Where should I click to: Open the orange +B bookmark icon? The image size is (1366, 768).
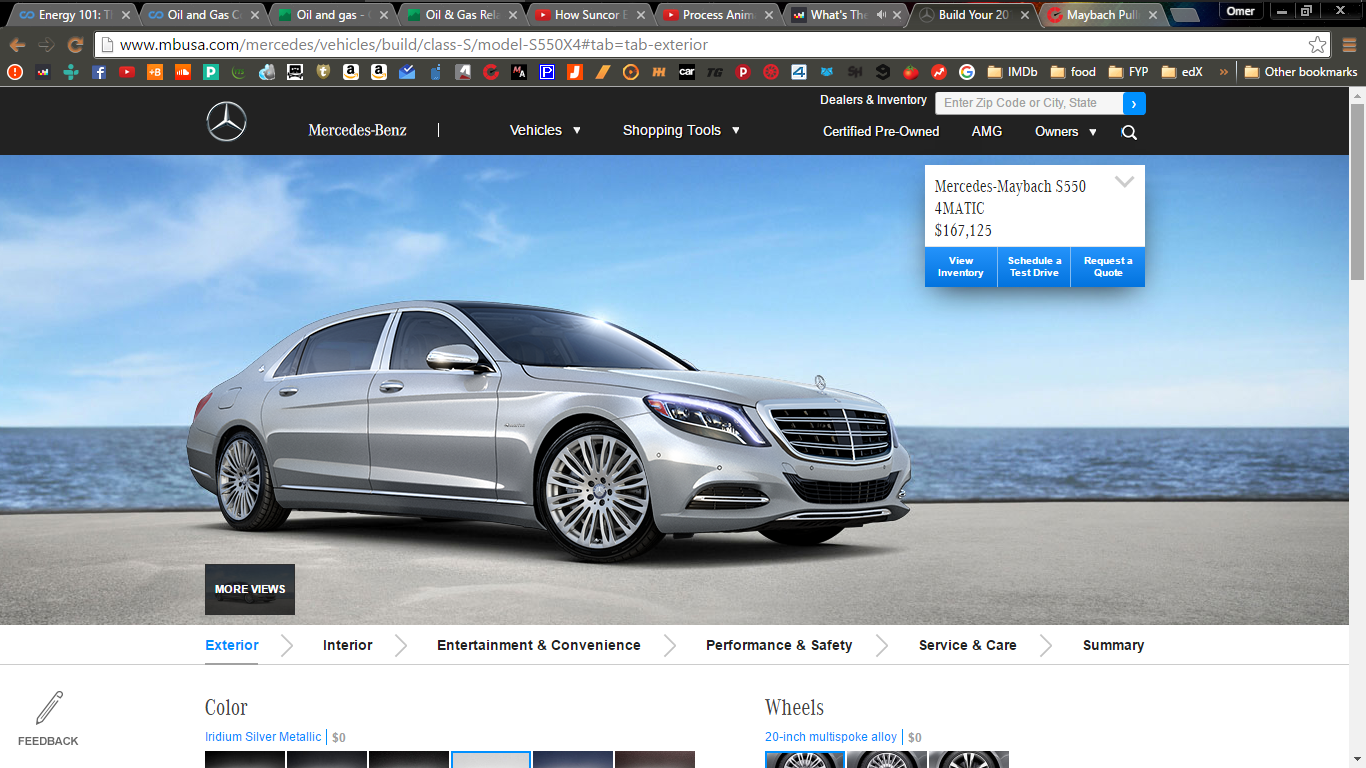(x=155, y=72)
